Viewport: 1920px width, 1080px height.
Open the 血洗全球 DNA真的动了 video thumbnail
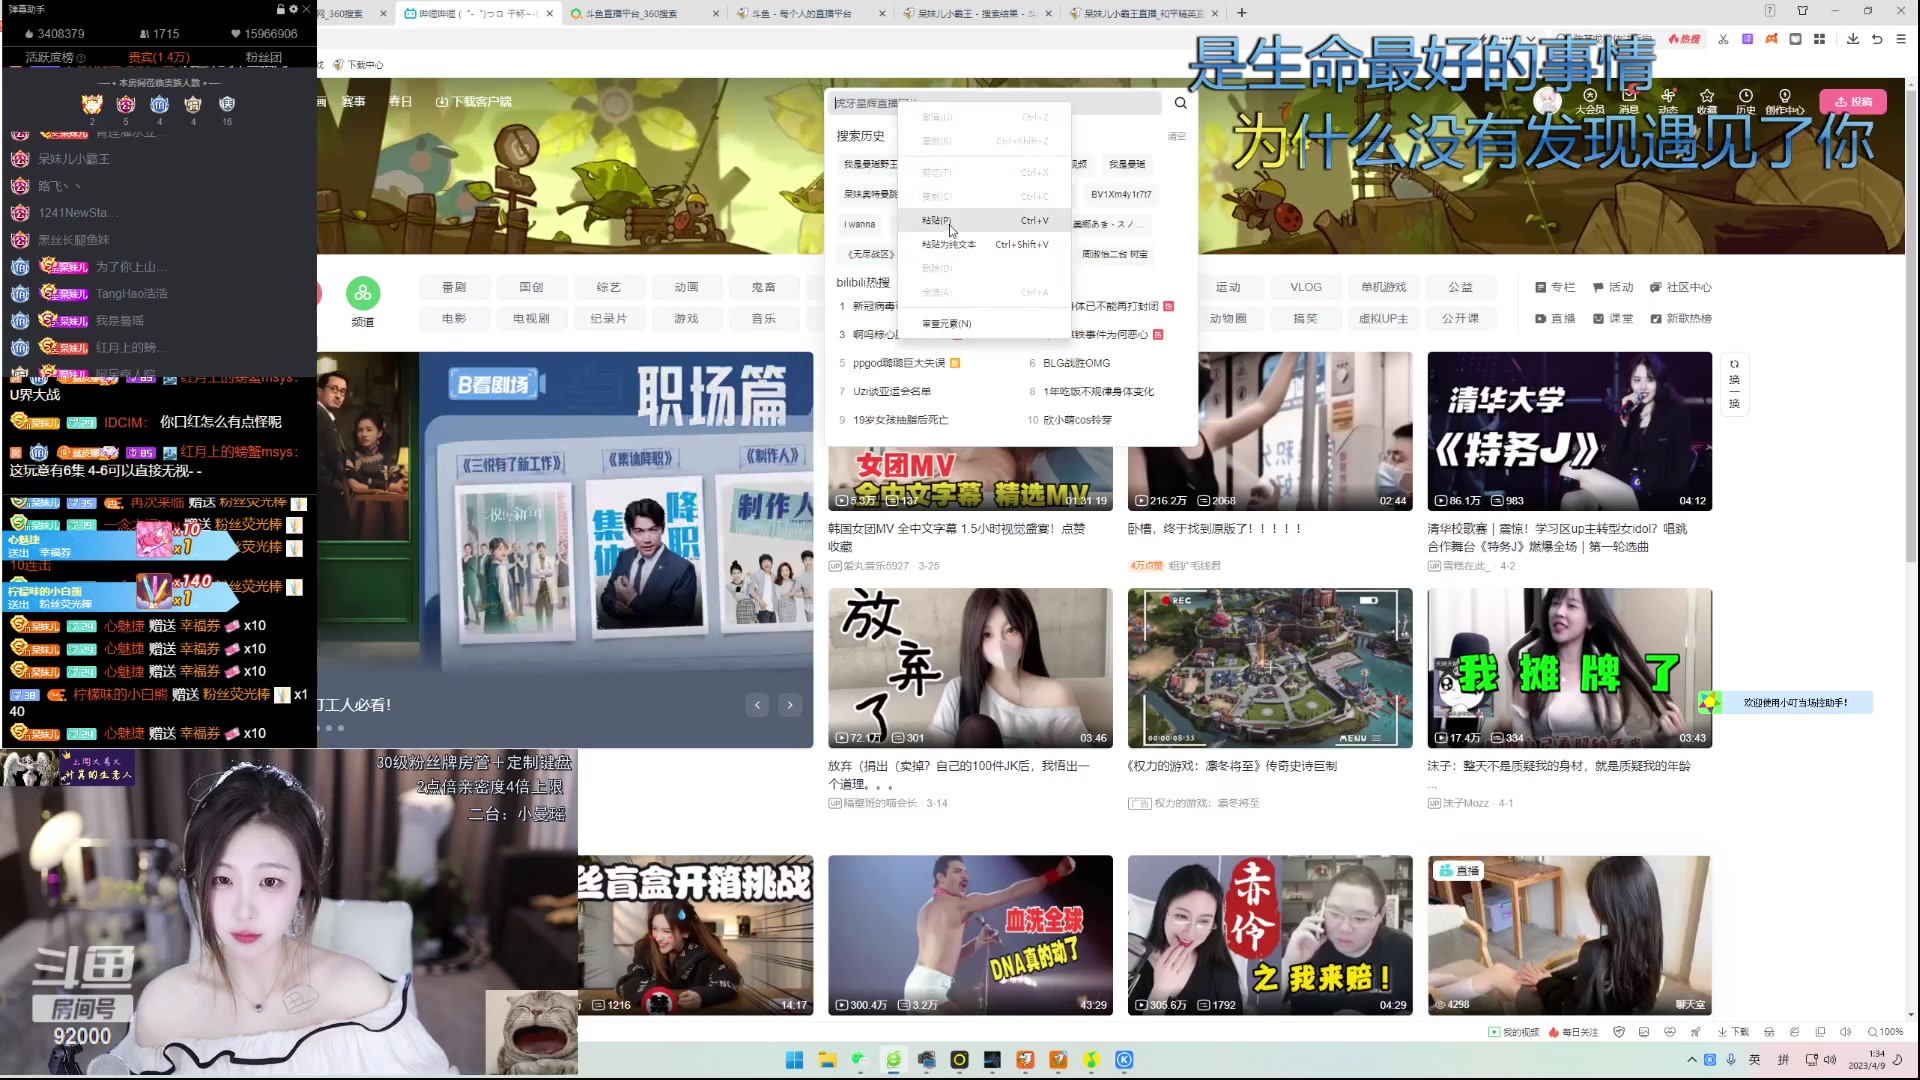point(970,934)
